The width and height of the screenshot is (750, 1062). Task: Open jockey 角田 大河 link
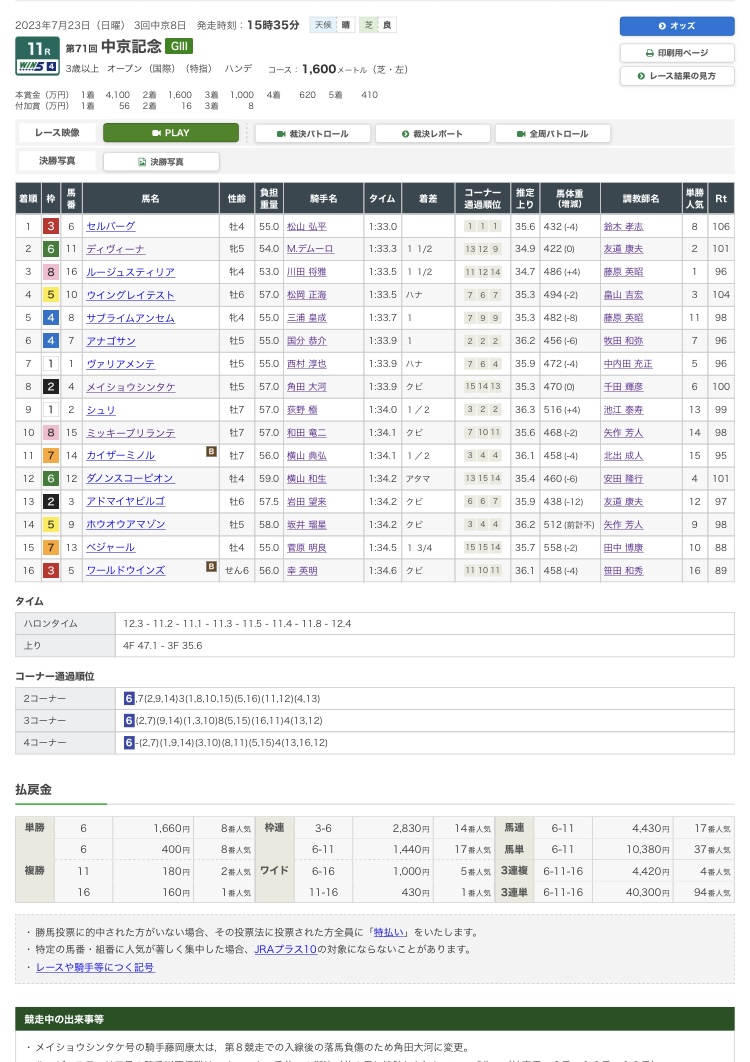tap(306, 387)
